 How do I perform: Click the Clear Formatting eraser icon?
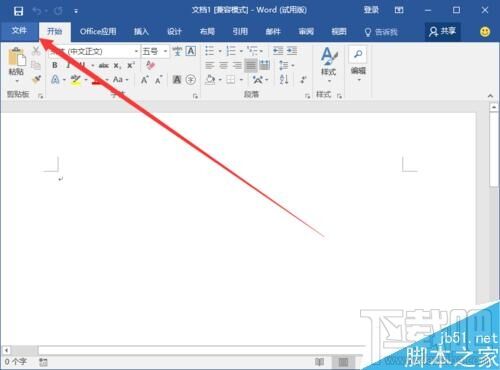[150, 65]
